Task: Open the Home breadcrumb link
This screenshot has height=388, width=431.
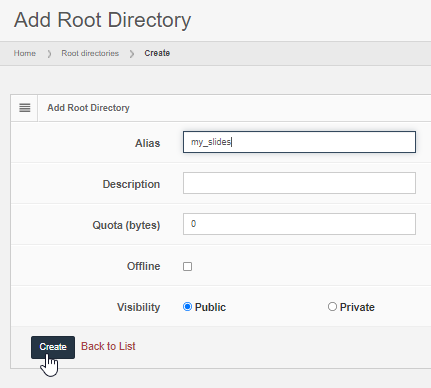Action: [x=25, y=53]
